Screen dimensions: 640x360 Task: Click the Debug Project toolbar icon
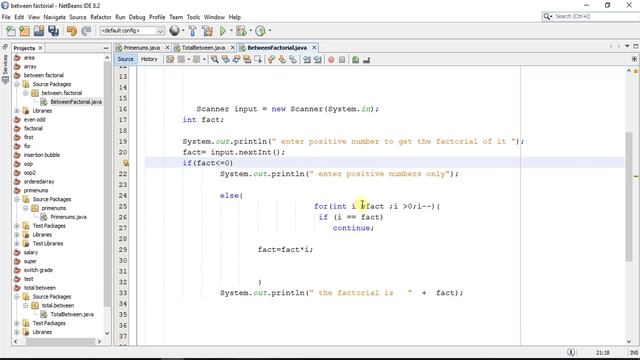click(x=241, y=31)
